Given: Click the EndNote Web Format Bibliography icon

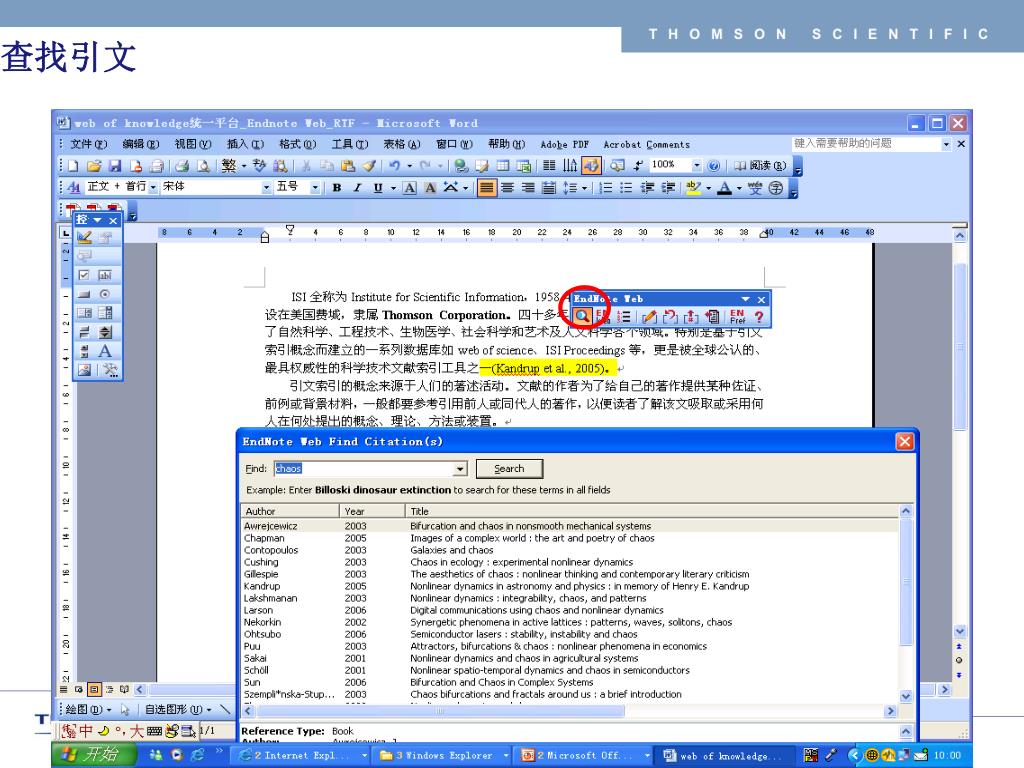Looking at the screenshot, I should pyautogui.click(x=624, y=317).
